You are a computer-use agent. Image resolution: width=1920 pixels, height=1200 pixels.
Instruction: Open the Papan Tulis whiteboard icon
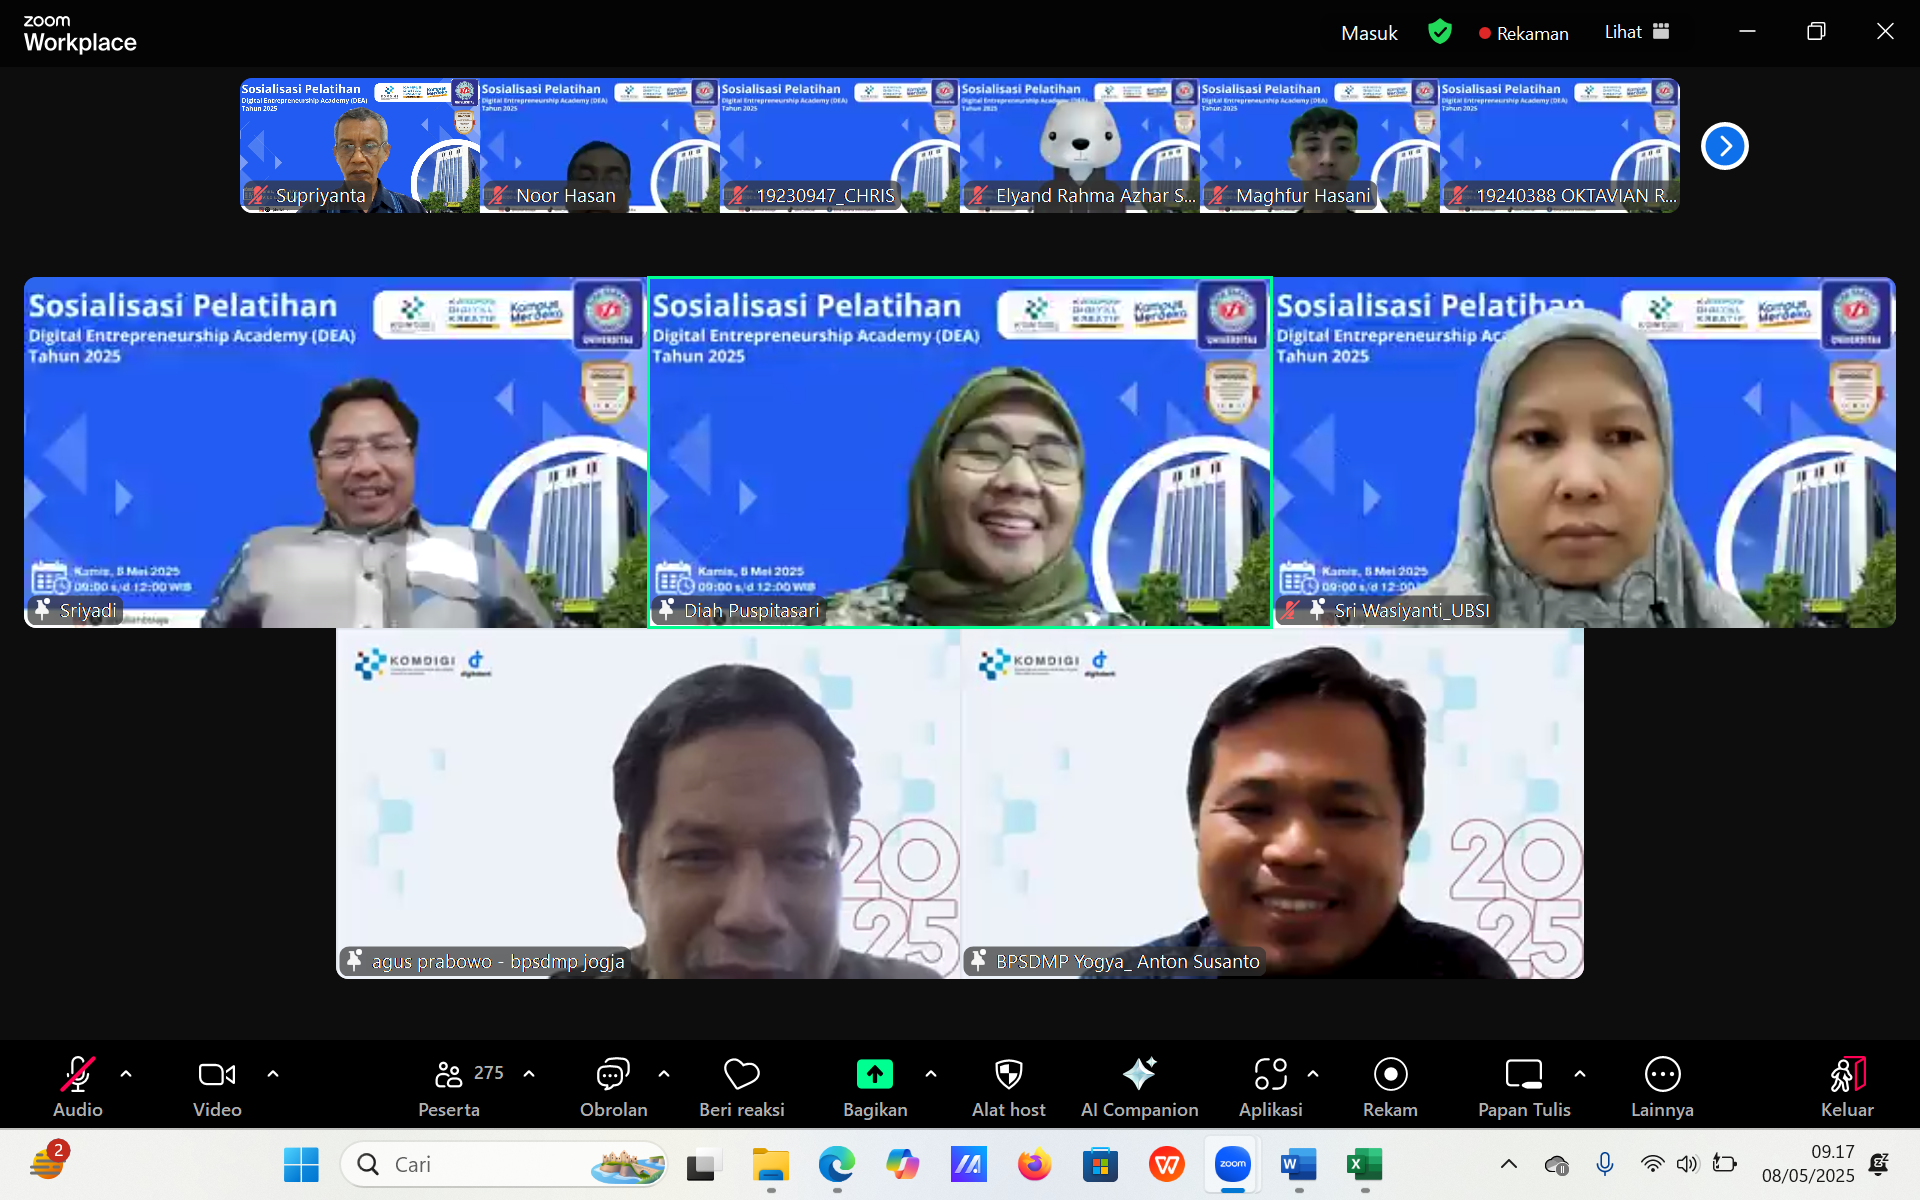(x=1523, y=1075)
